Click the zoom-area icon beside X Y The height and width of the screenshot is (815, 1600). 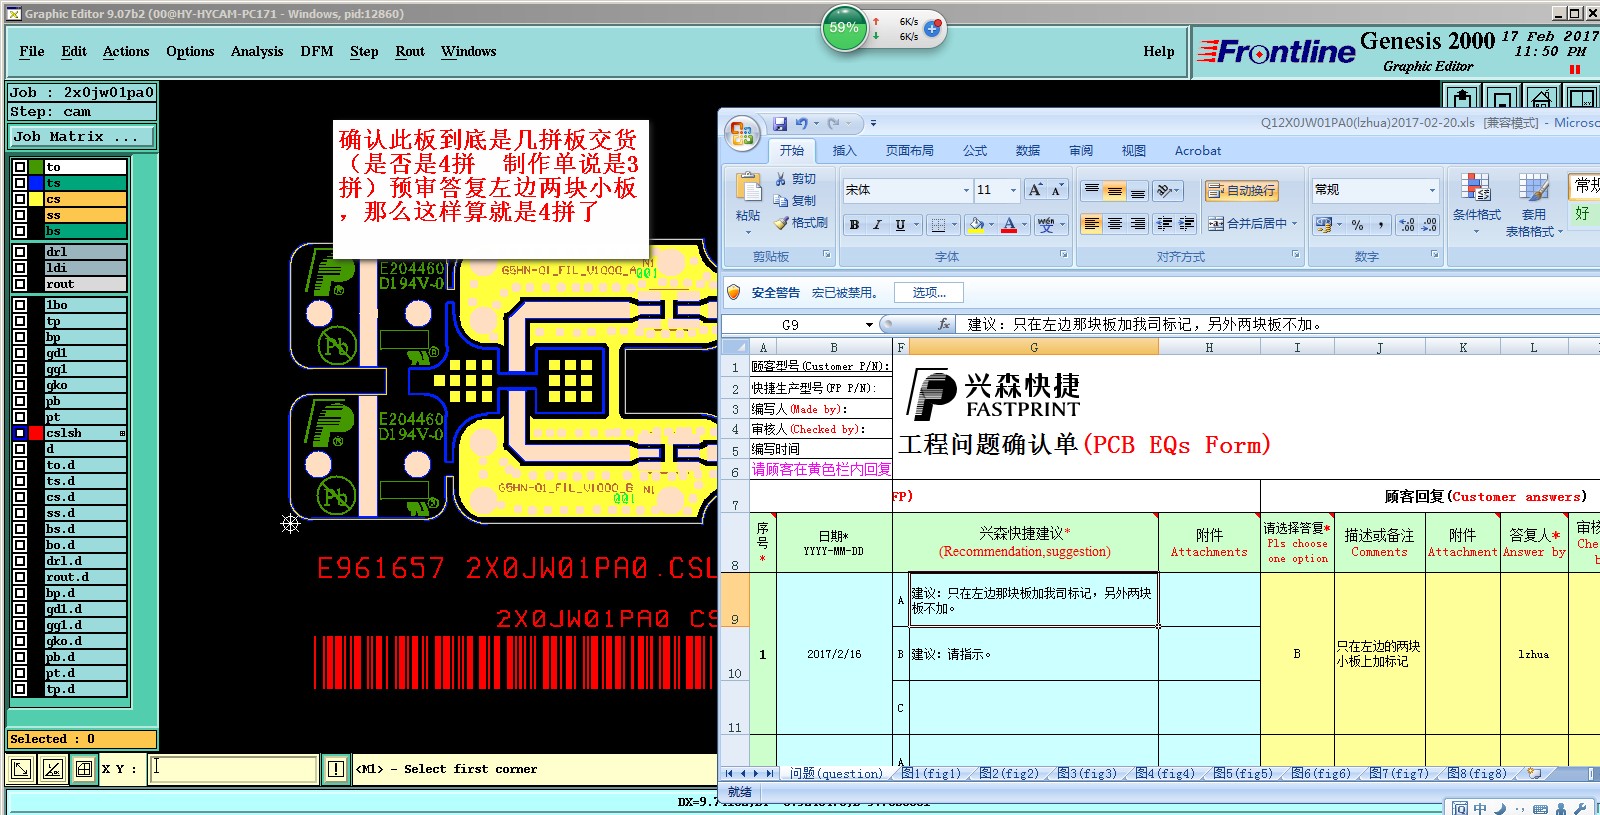[53, 769]
